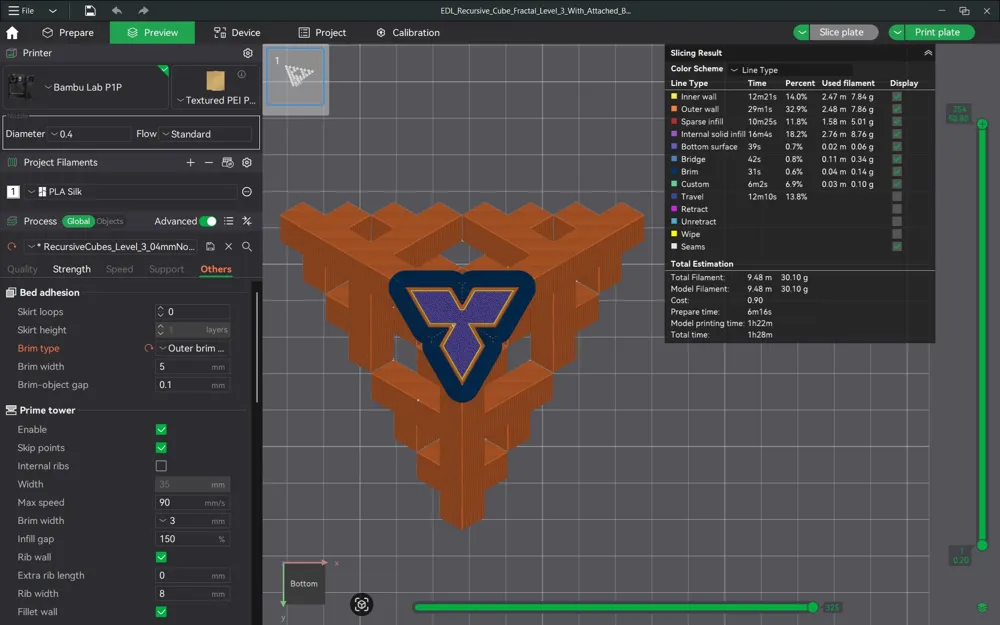This screenshot has width=1000, height=625.
Task: Show Retract display checkbox
Action: click(897, 209)
